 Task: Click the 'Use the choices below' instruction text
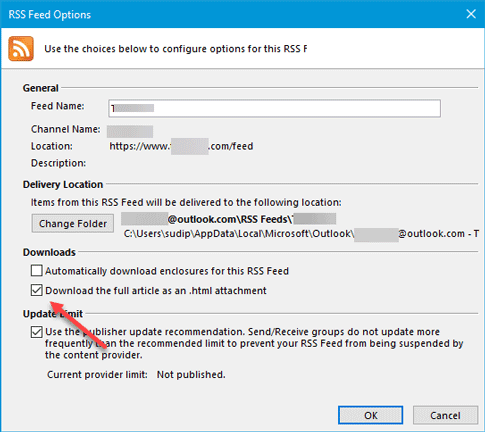176,49
